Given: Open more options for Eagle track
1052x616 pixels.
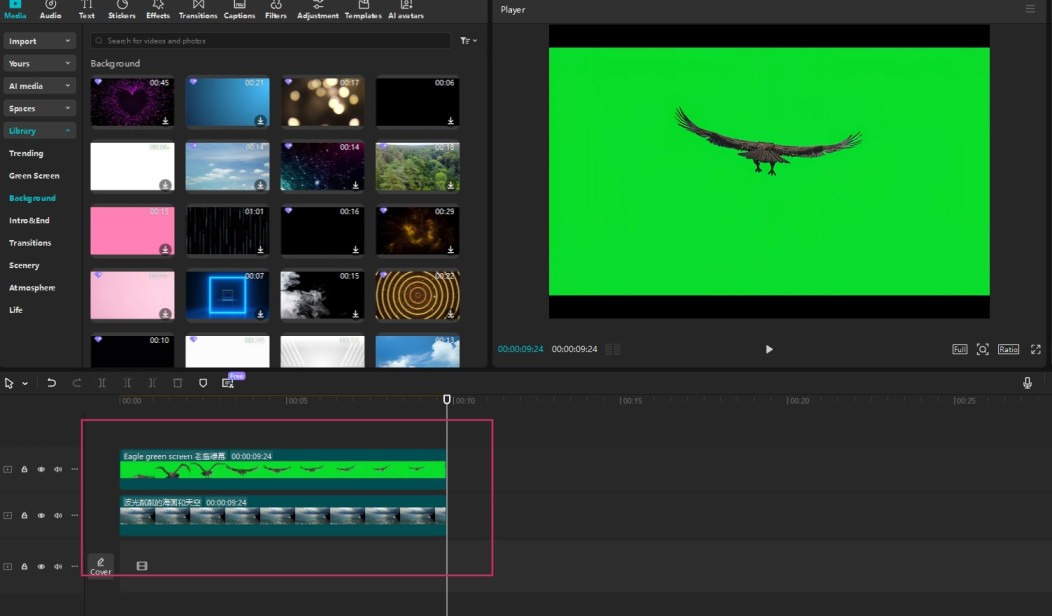Looking at the screenshot, I should tap(74, 469).
